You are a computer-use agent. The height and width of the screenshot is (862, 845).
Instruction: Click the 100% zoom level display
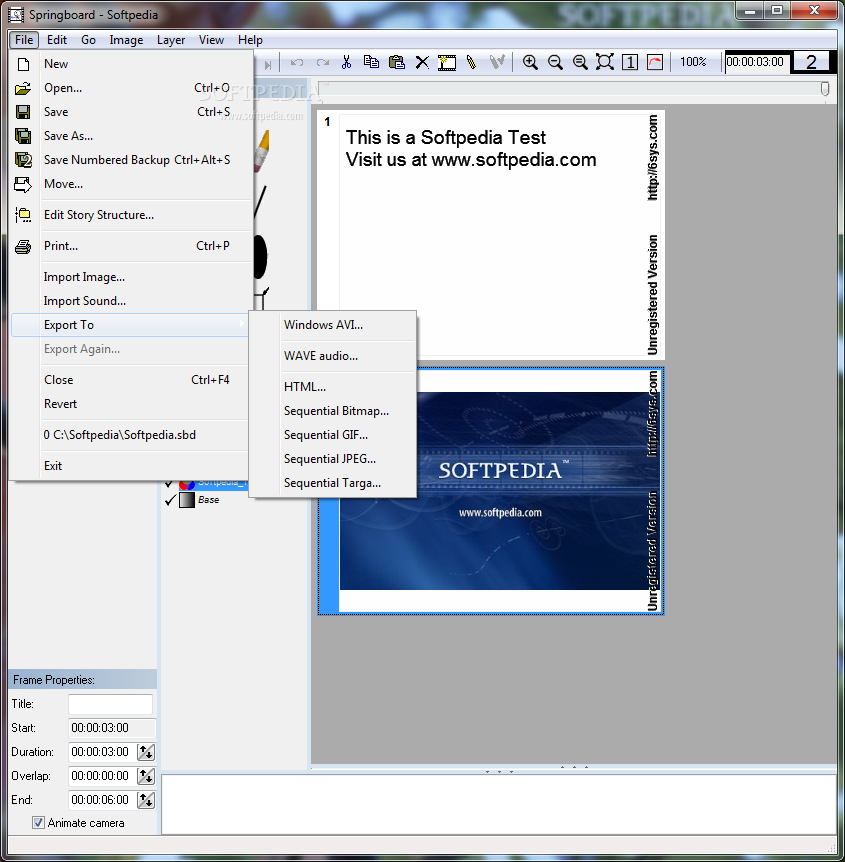point(693,62)
